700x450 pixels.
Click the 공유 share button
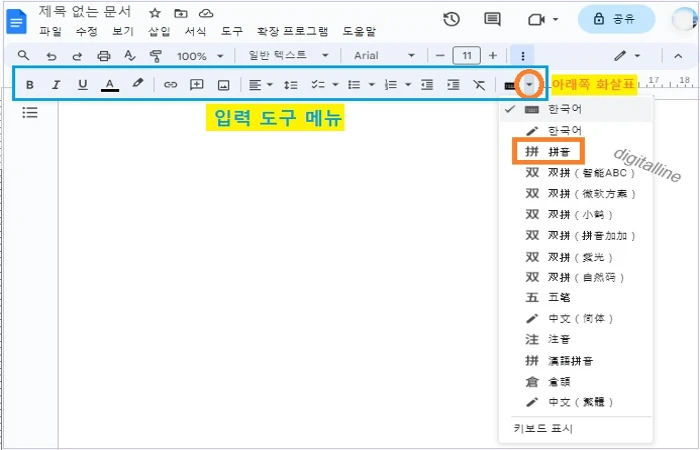point(616,19)
